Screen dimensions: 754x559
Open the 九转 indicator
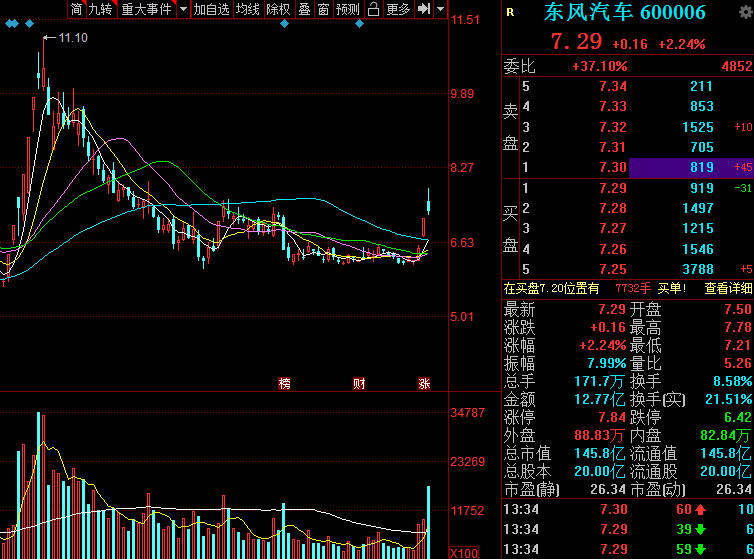pyautogui.click(x=101, y=9)
